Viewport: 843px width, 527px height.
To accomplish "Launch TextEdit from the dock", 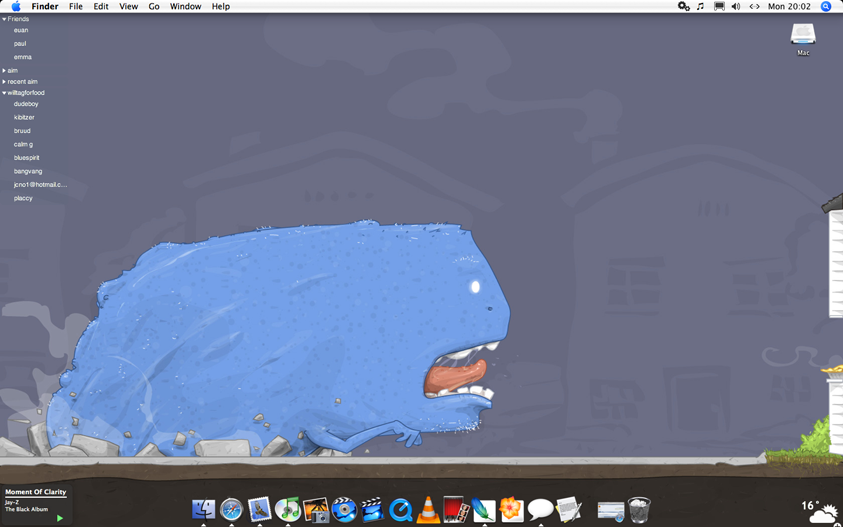I will click(x=569, y=509).
